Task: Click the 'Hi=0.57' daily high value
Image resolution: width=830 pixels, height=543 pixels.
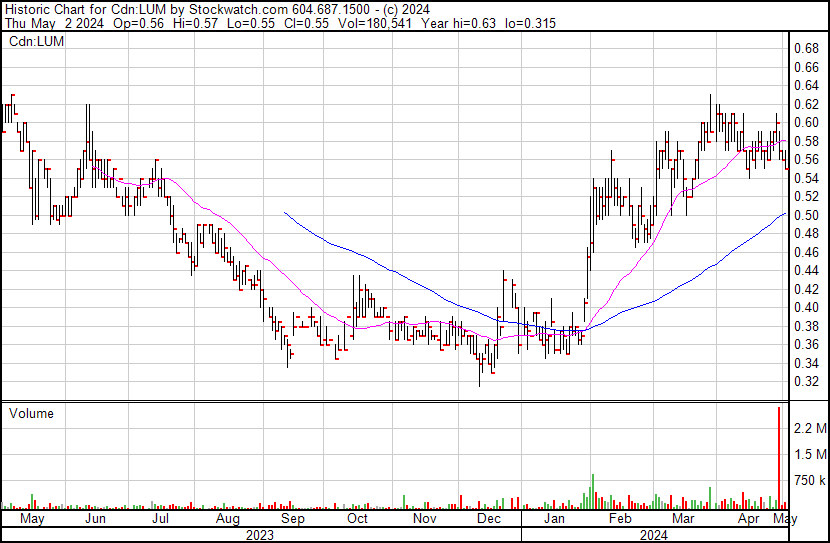Action: click(x=195, y=23)
